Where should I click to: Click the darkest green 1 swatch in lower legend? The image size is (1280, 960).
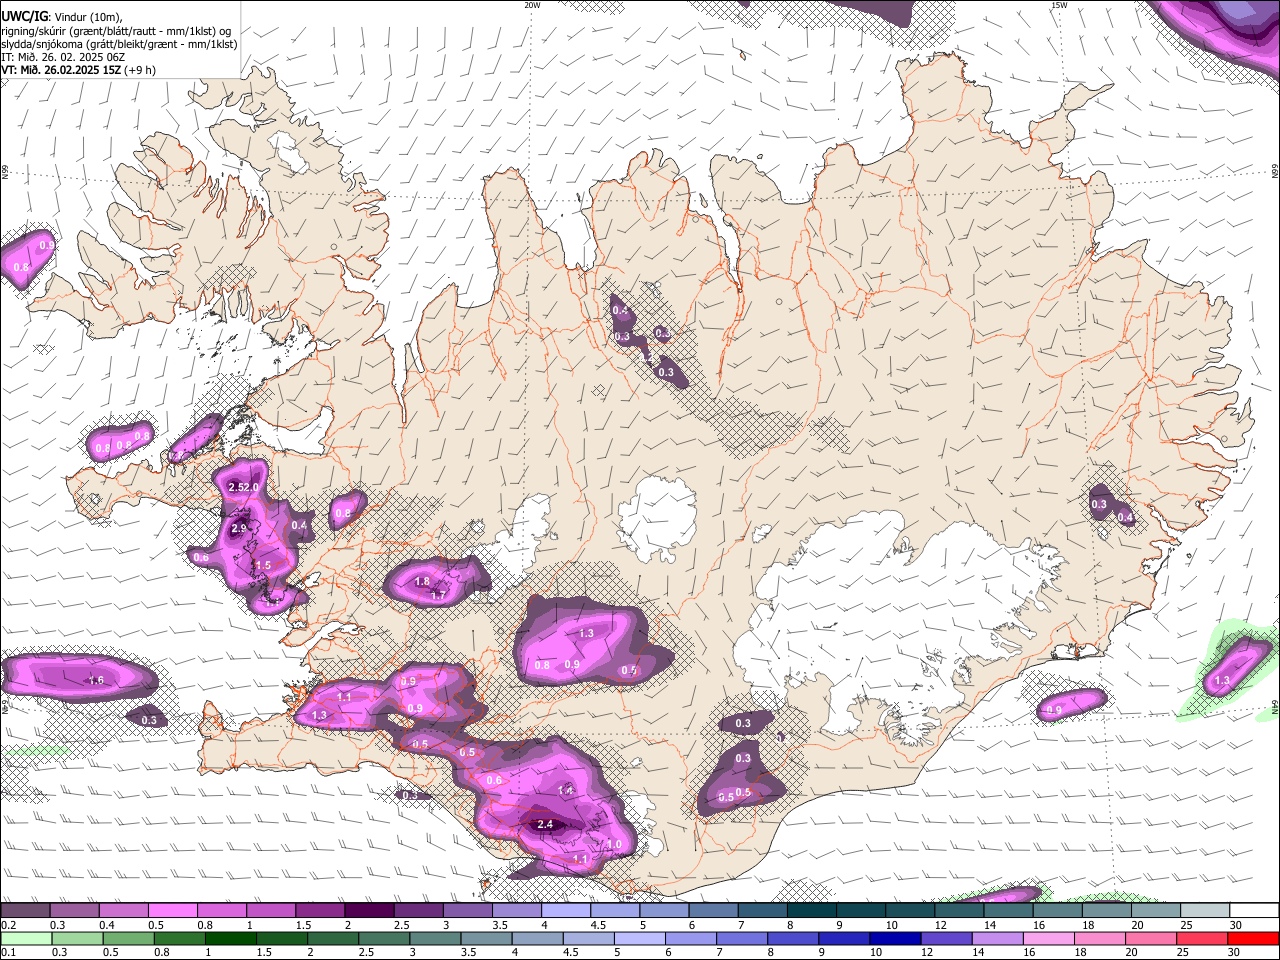point(230,939)
